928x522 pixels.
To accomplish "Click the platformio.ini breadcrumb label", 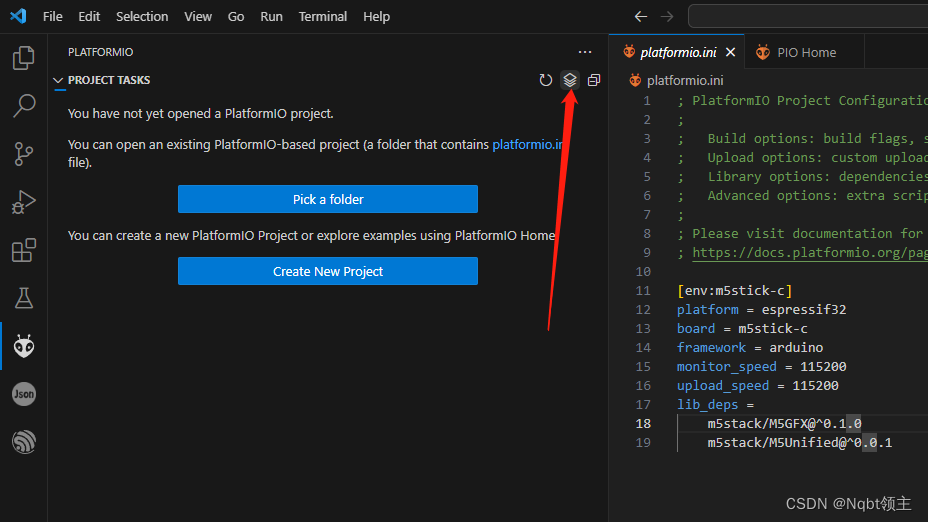I will pos(685,80).
